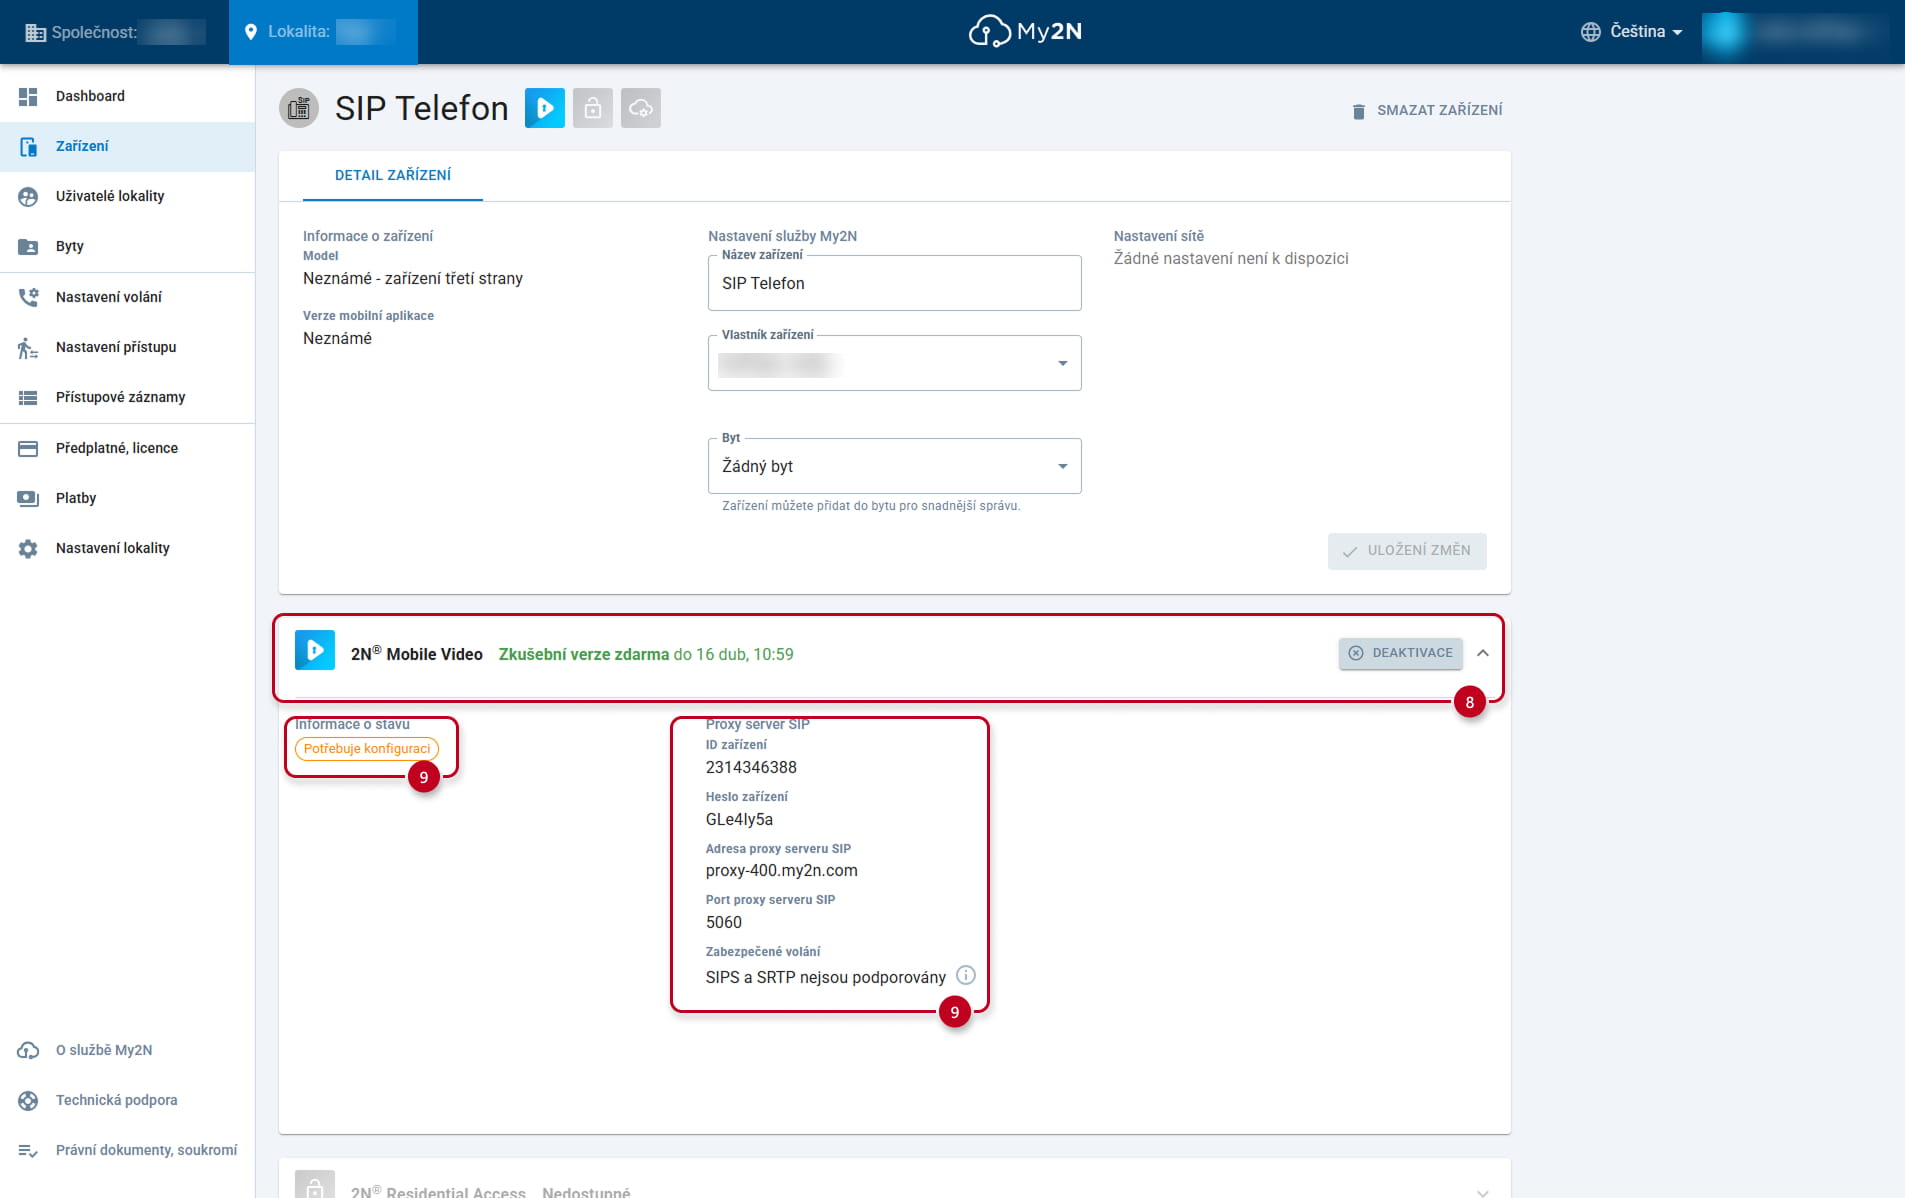Open the Byt dropdown showing Žádný byt
1905x1198 pixels.
pos(894,466)
